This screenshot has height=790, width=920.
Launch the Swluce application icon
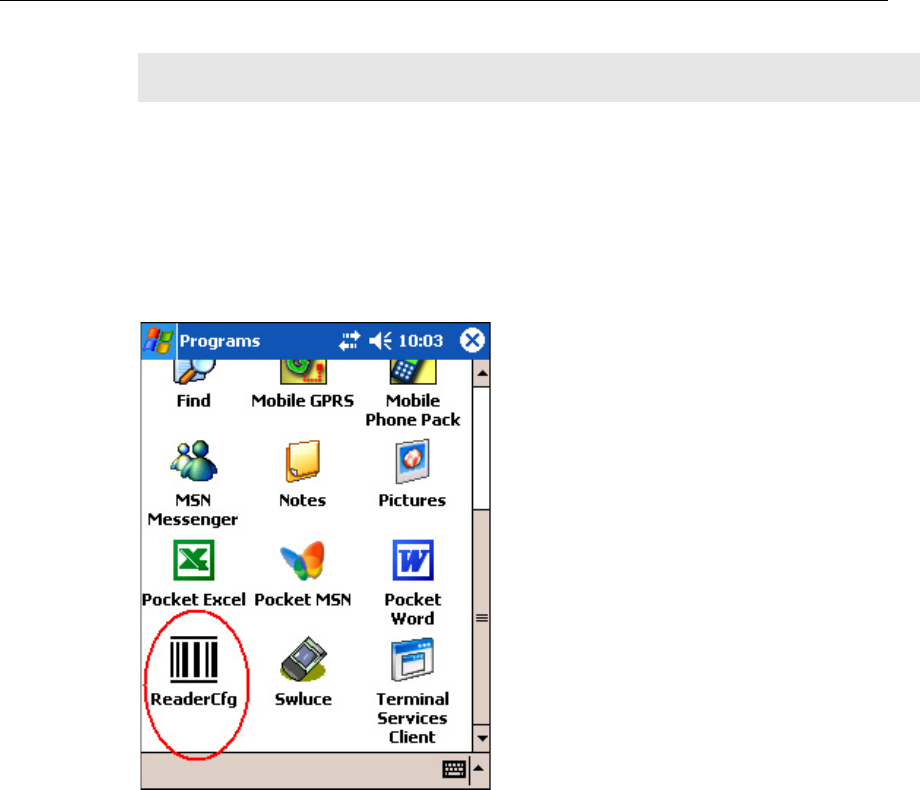(x=303, y=659)
